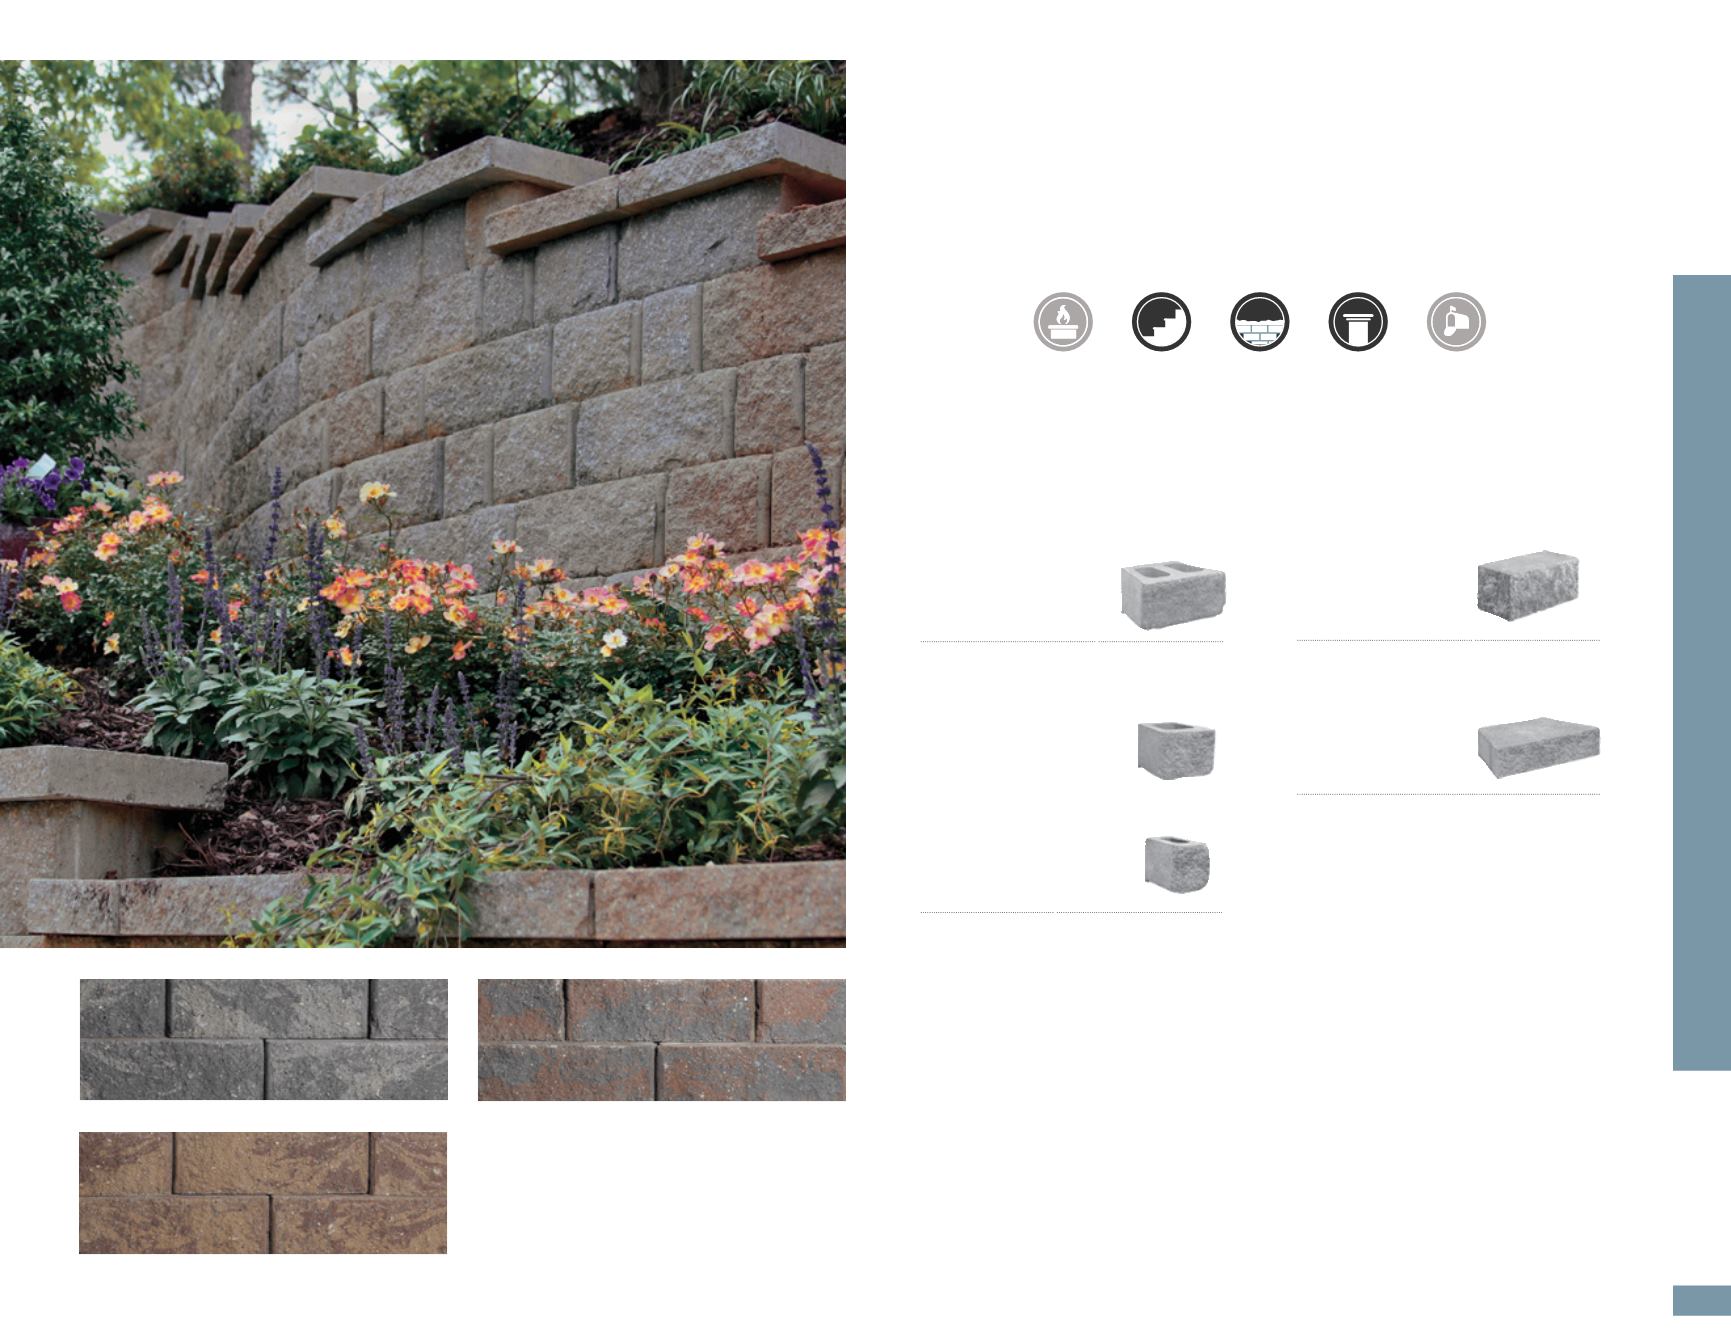This screenshot has width=1731, height=1338.
Task: Click the fire pit application icon
Action: (x=1063, y=322)
